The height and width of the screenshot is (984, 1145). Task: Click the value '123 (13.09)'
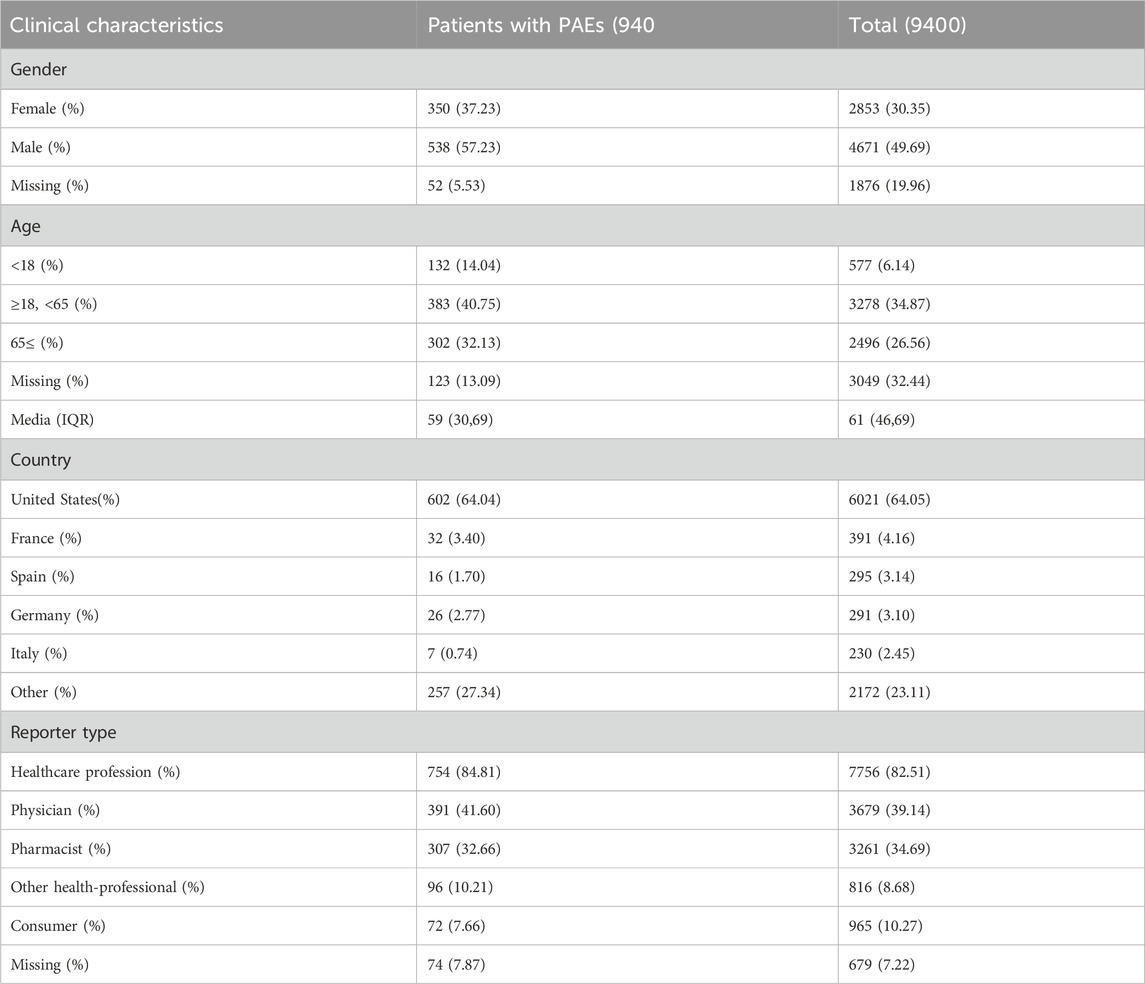click(x=464, y=382)
